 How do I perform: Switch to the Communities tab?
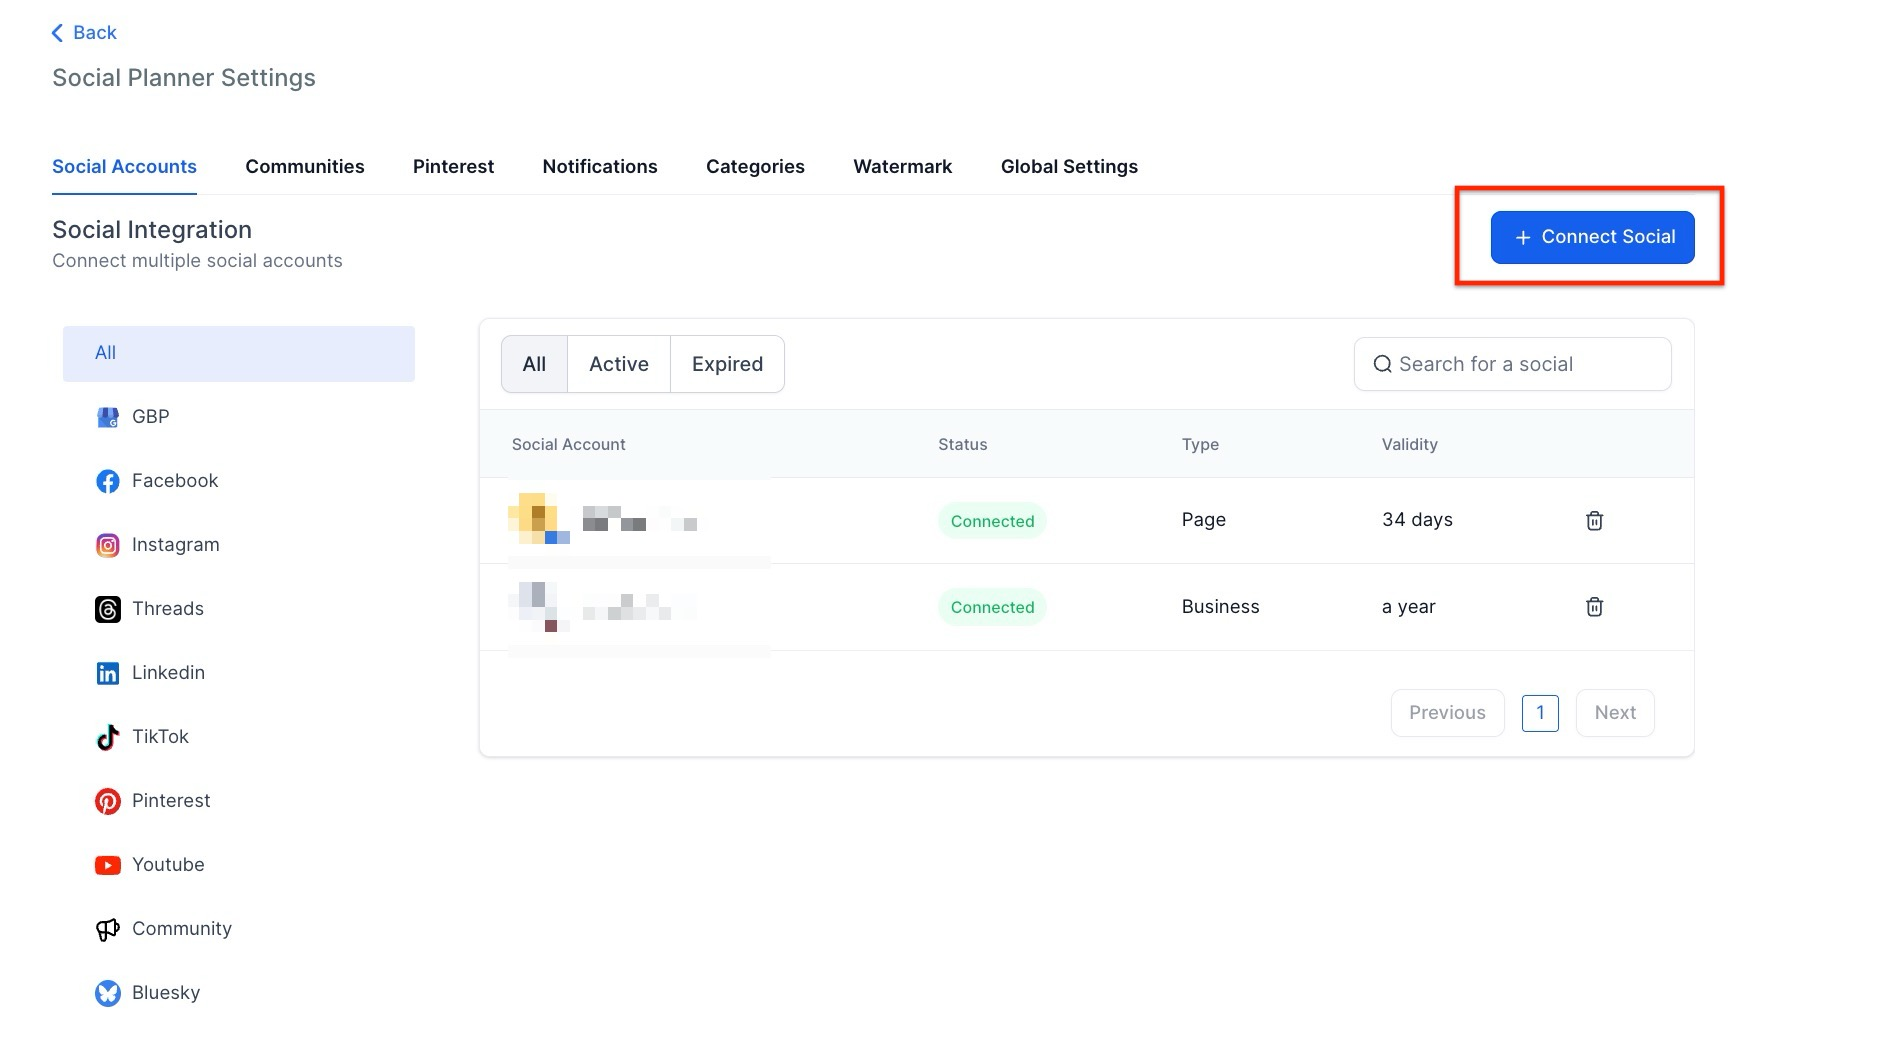305,166
